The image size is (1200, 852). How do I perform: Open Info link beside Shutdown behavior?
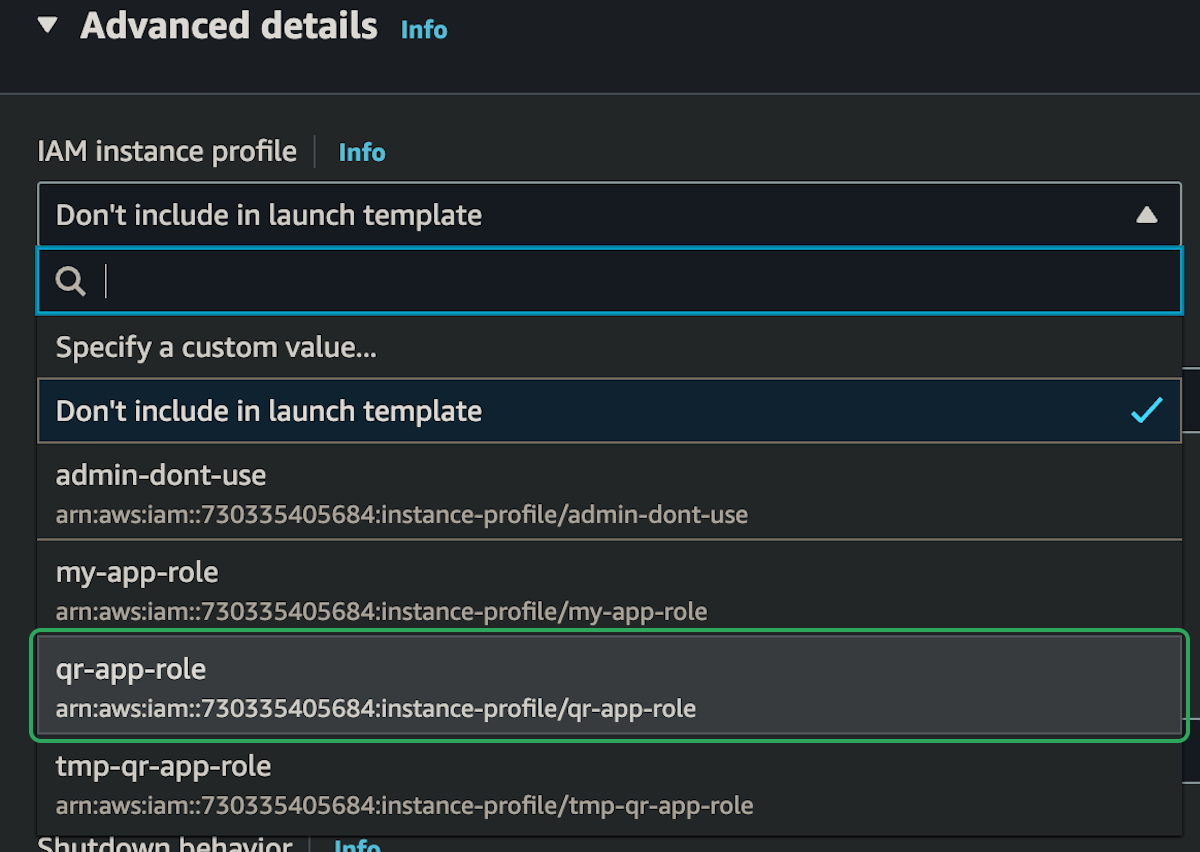[x=357, y=846]
